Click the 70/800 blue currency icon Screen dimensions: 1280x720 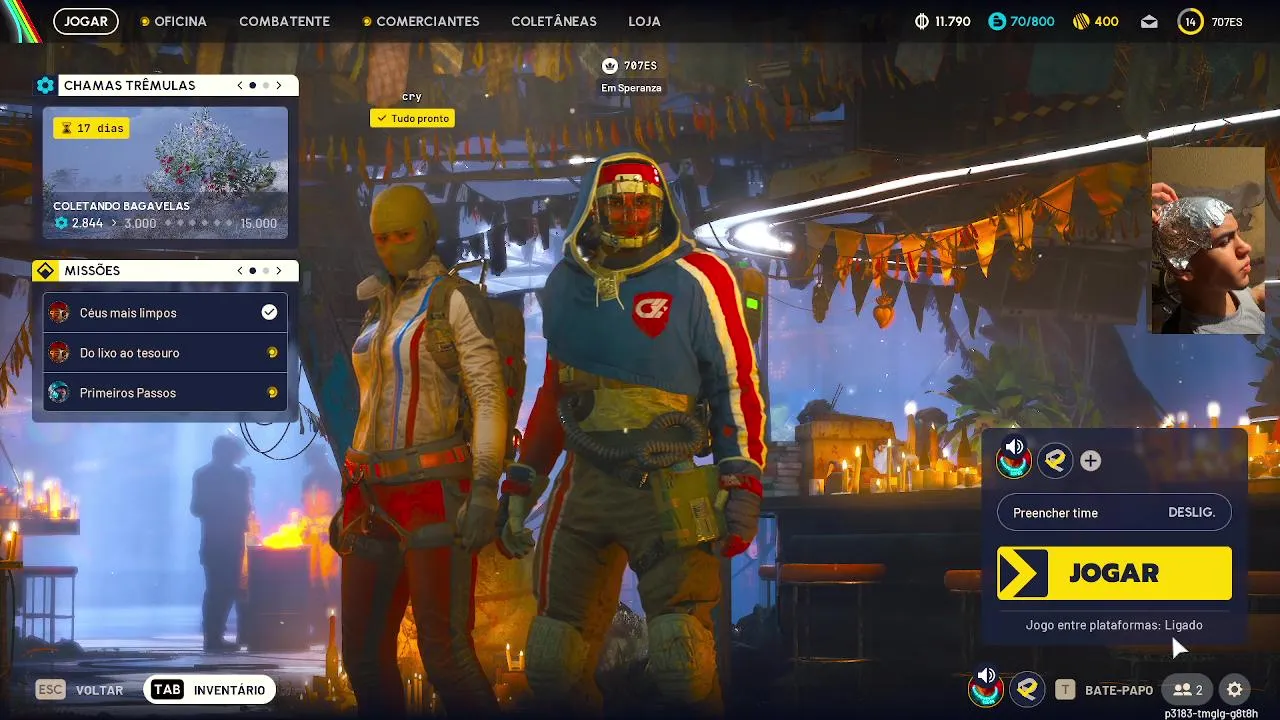997,21
